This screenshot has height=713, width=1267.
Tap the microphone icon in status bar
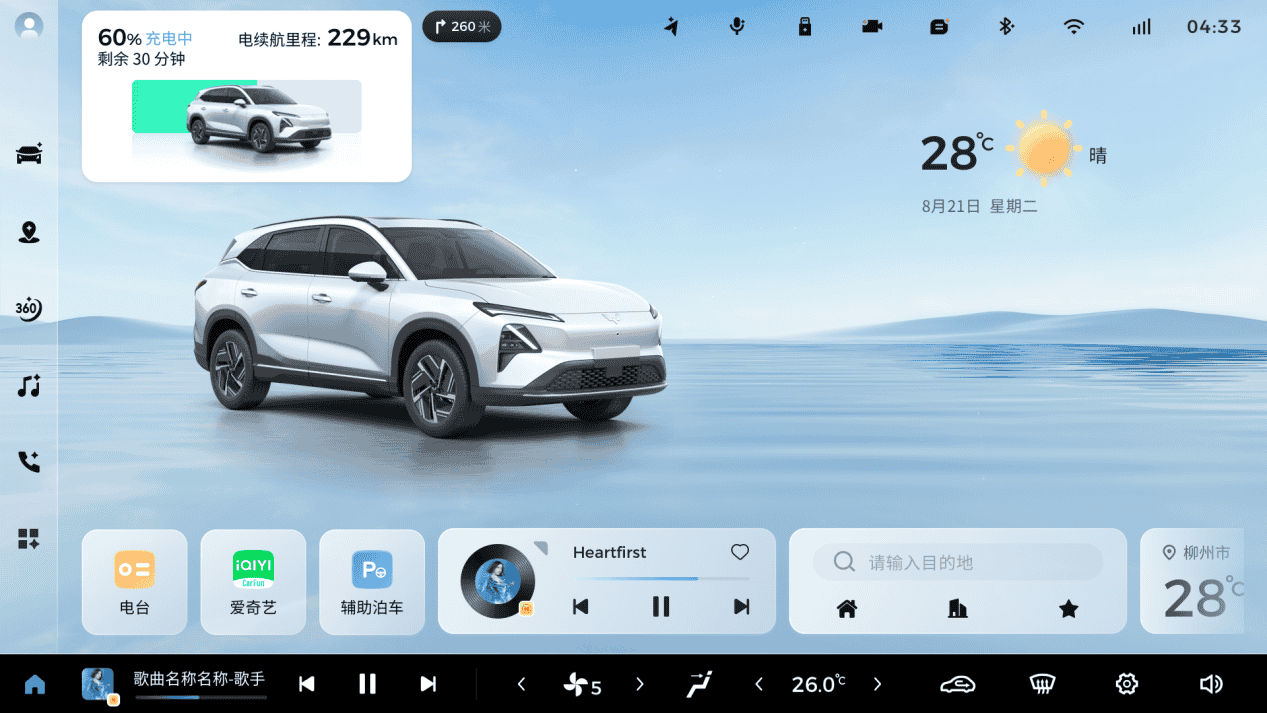(x=737, y=27)
